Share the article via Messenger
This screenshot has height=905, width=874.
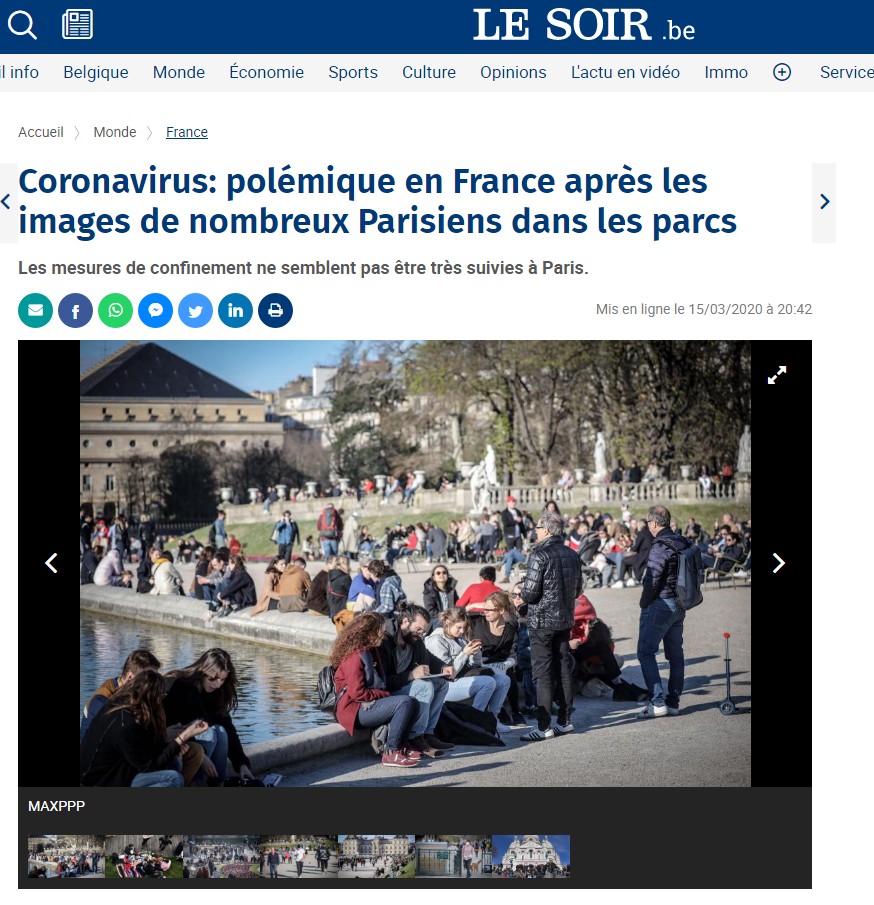155,311
